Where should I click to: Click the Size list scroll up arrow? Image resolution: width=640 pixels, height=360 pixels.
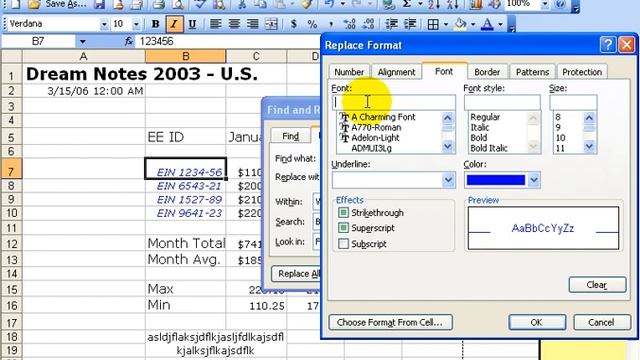point(589,118)
